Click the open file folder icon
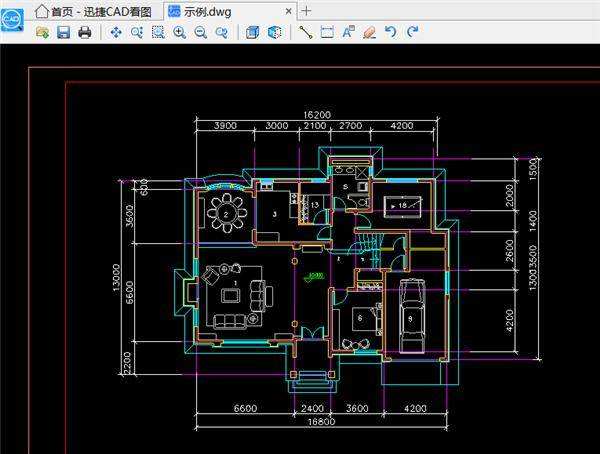600x454 pixels. point(42,32)
